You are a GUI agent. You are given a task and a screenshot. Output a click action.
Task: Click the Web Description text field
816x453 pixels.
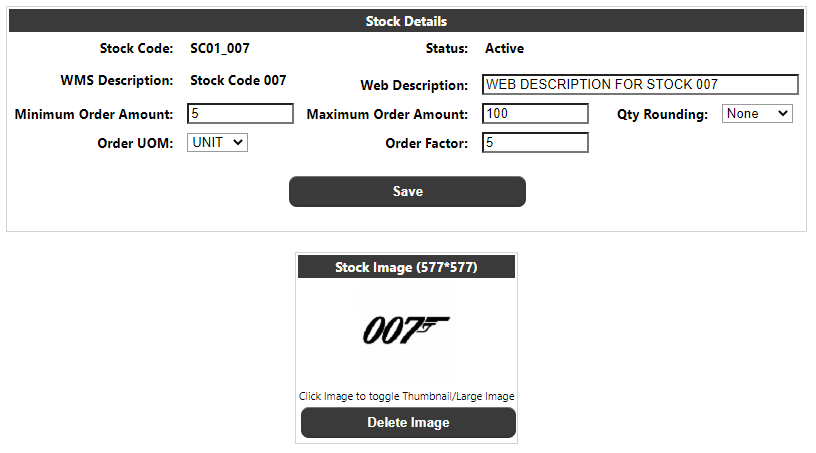(640, 84)
